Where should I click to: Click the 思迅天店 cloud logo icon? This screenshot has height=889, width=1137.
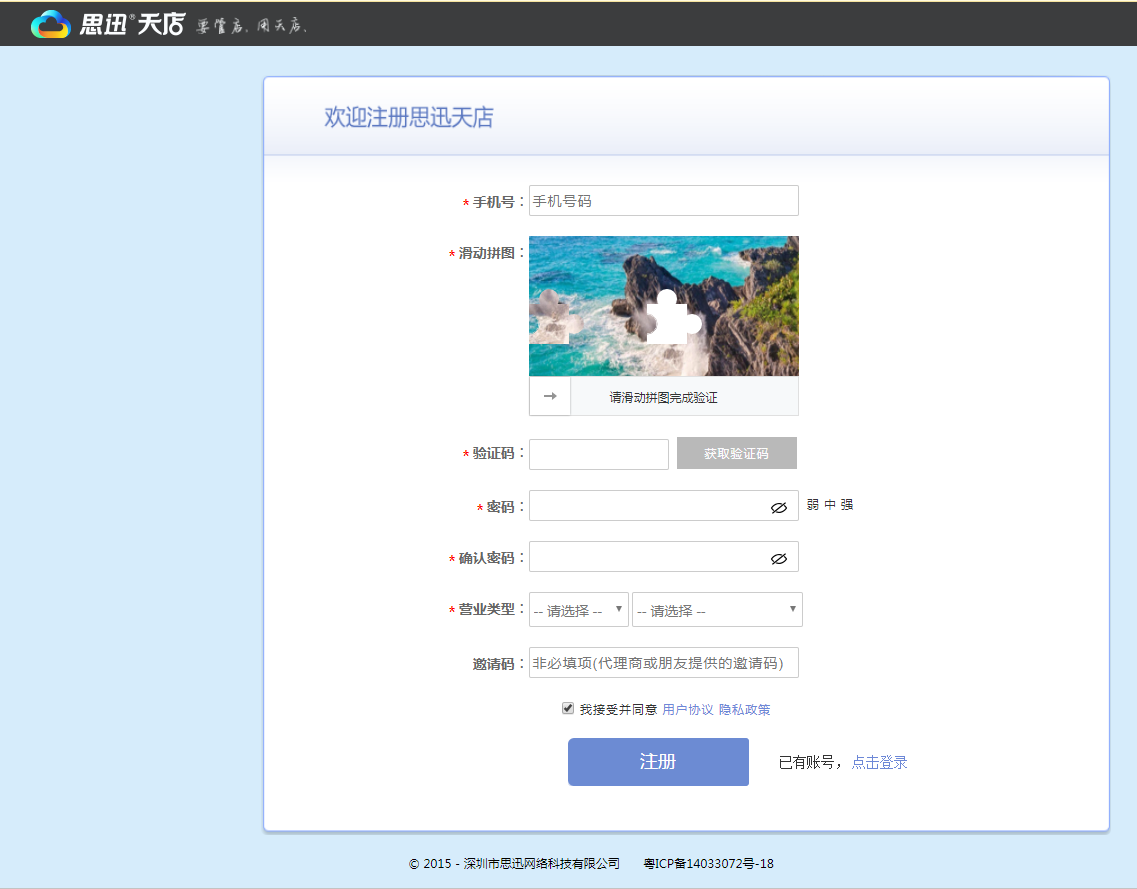pyautogui.click(x=49, y=23)
